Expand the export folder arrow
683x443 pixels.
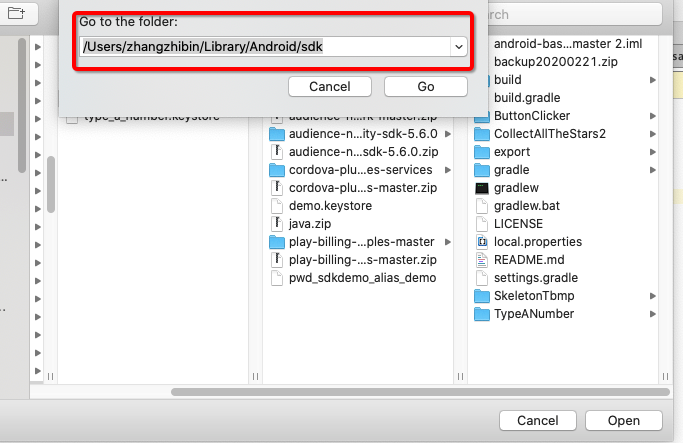coord(653,152)
